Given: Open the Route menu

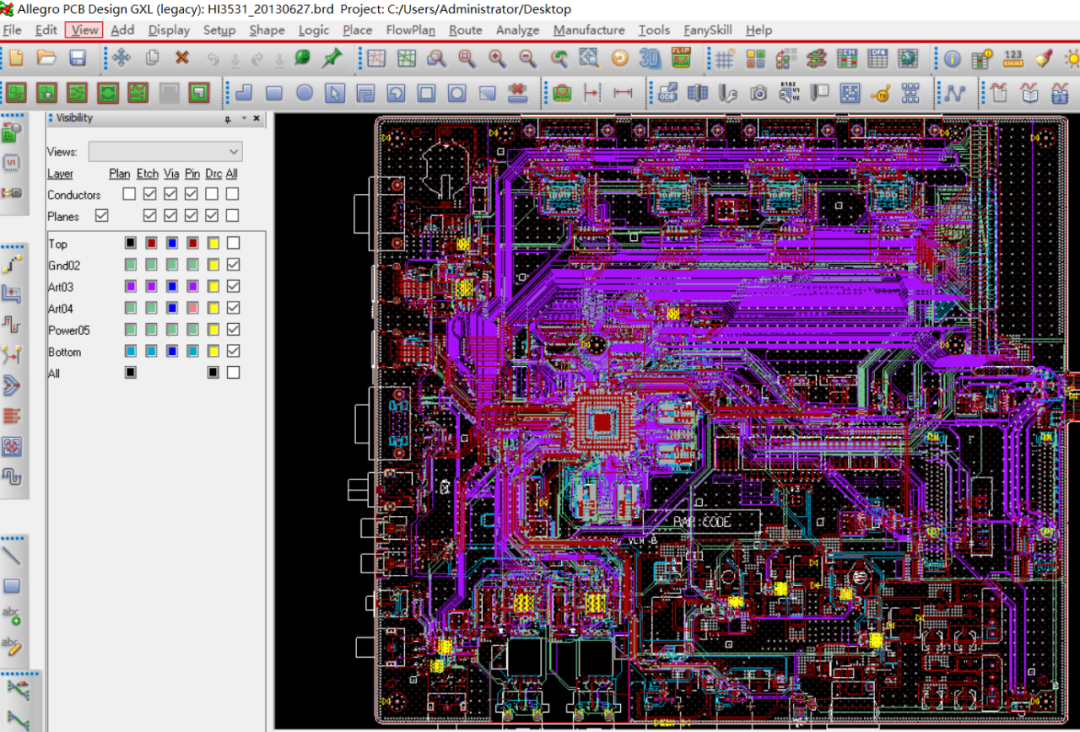Looking at the screenshot, I should 466,30.
